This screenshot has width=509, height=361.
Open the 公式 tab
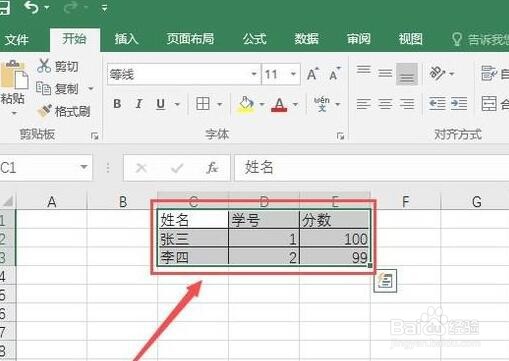255,39
